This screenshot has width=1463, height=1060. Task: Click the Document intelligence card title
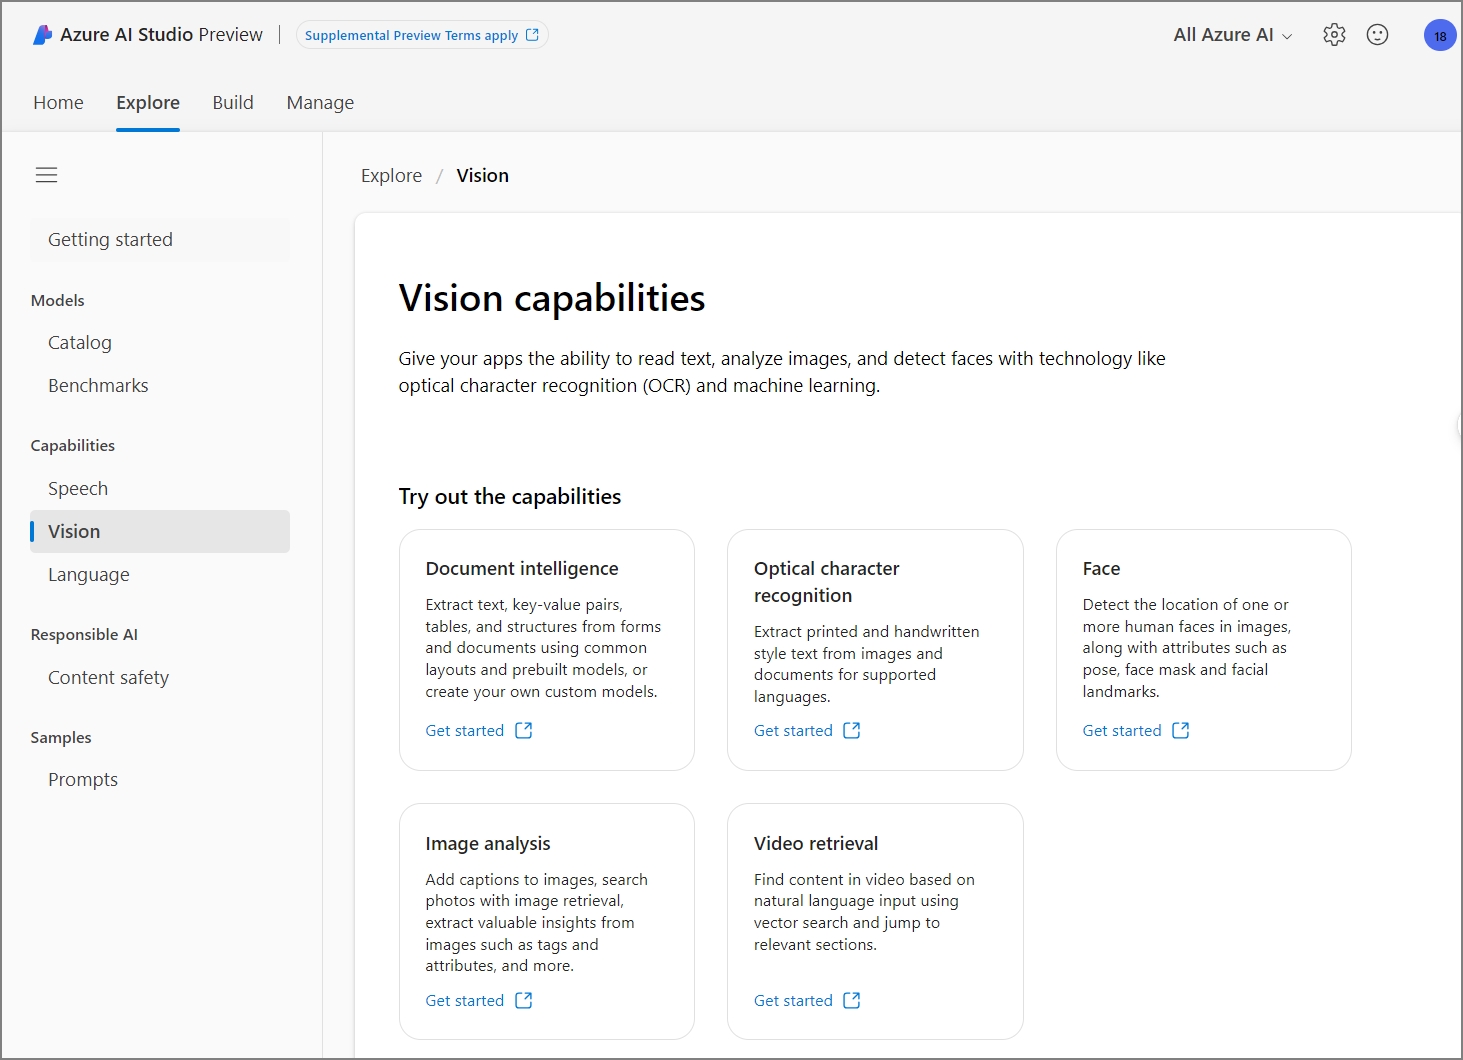522,569
